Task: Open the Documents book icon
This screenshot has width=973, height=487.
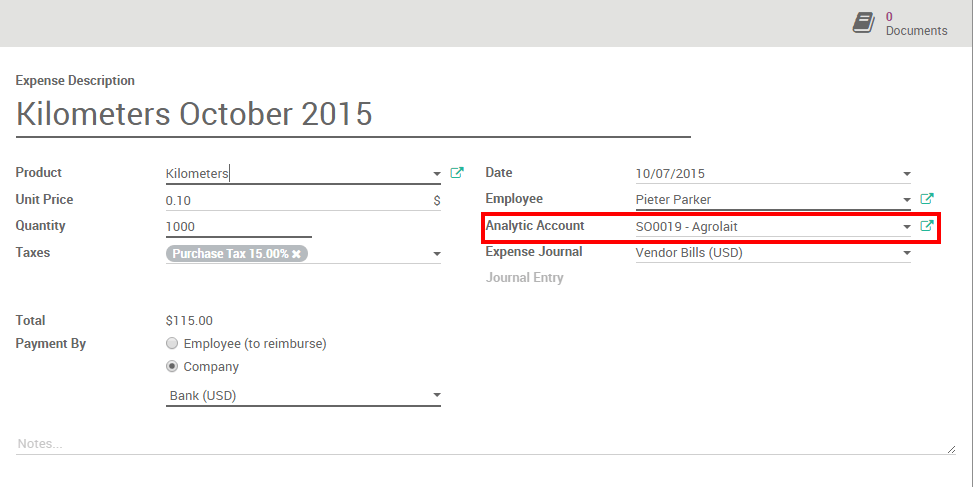Action: pos(864,23)
